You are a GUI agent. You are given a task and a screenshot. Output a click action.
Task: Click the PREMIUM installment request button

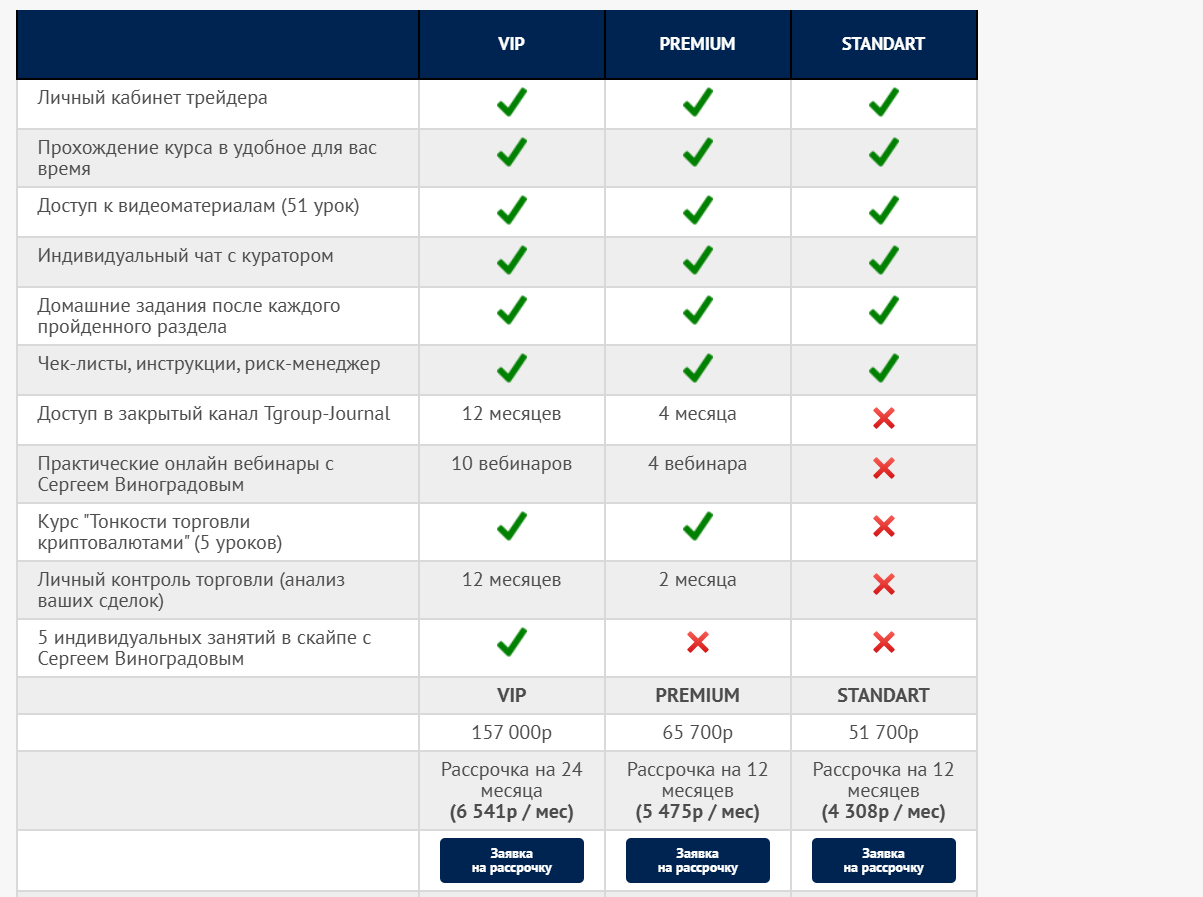click(x=697, y=860)
